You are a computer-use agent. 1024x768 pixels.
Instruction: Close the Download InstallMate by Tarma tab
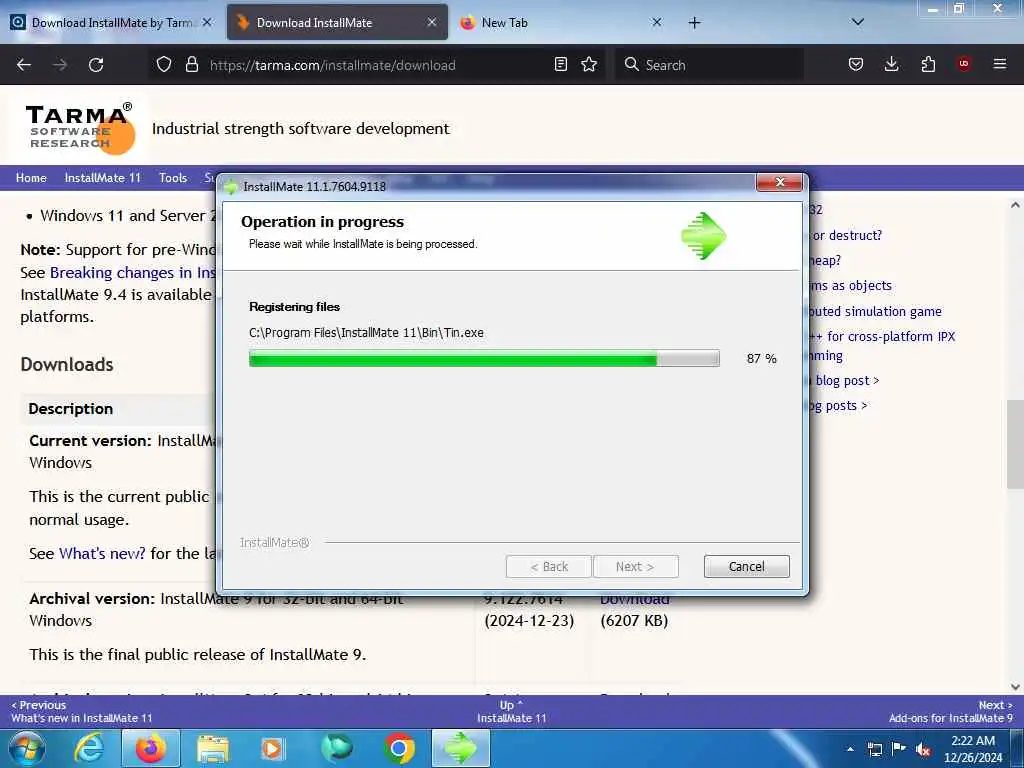click(207, 22)
